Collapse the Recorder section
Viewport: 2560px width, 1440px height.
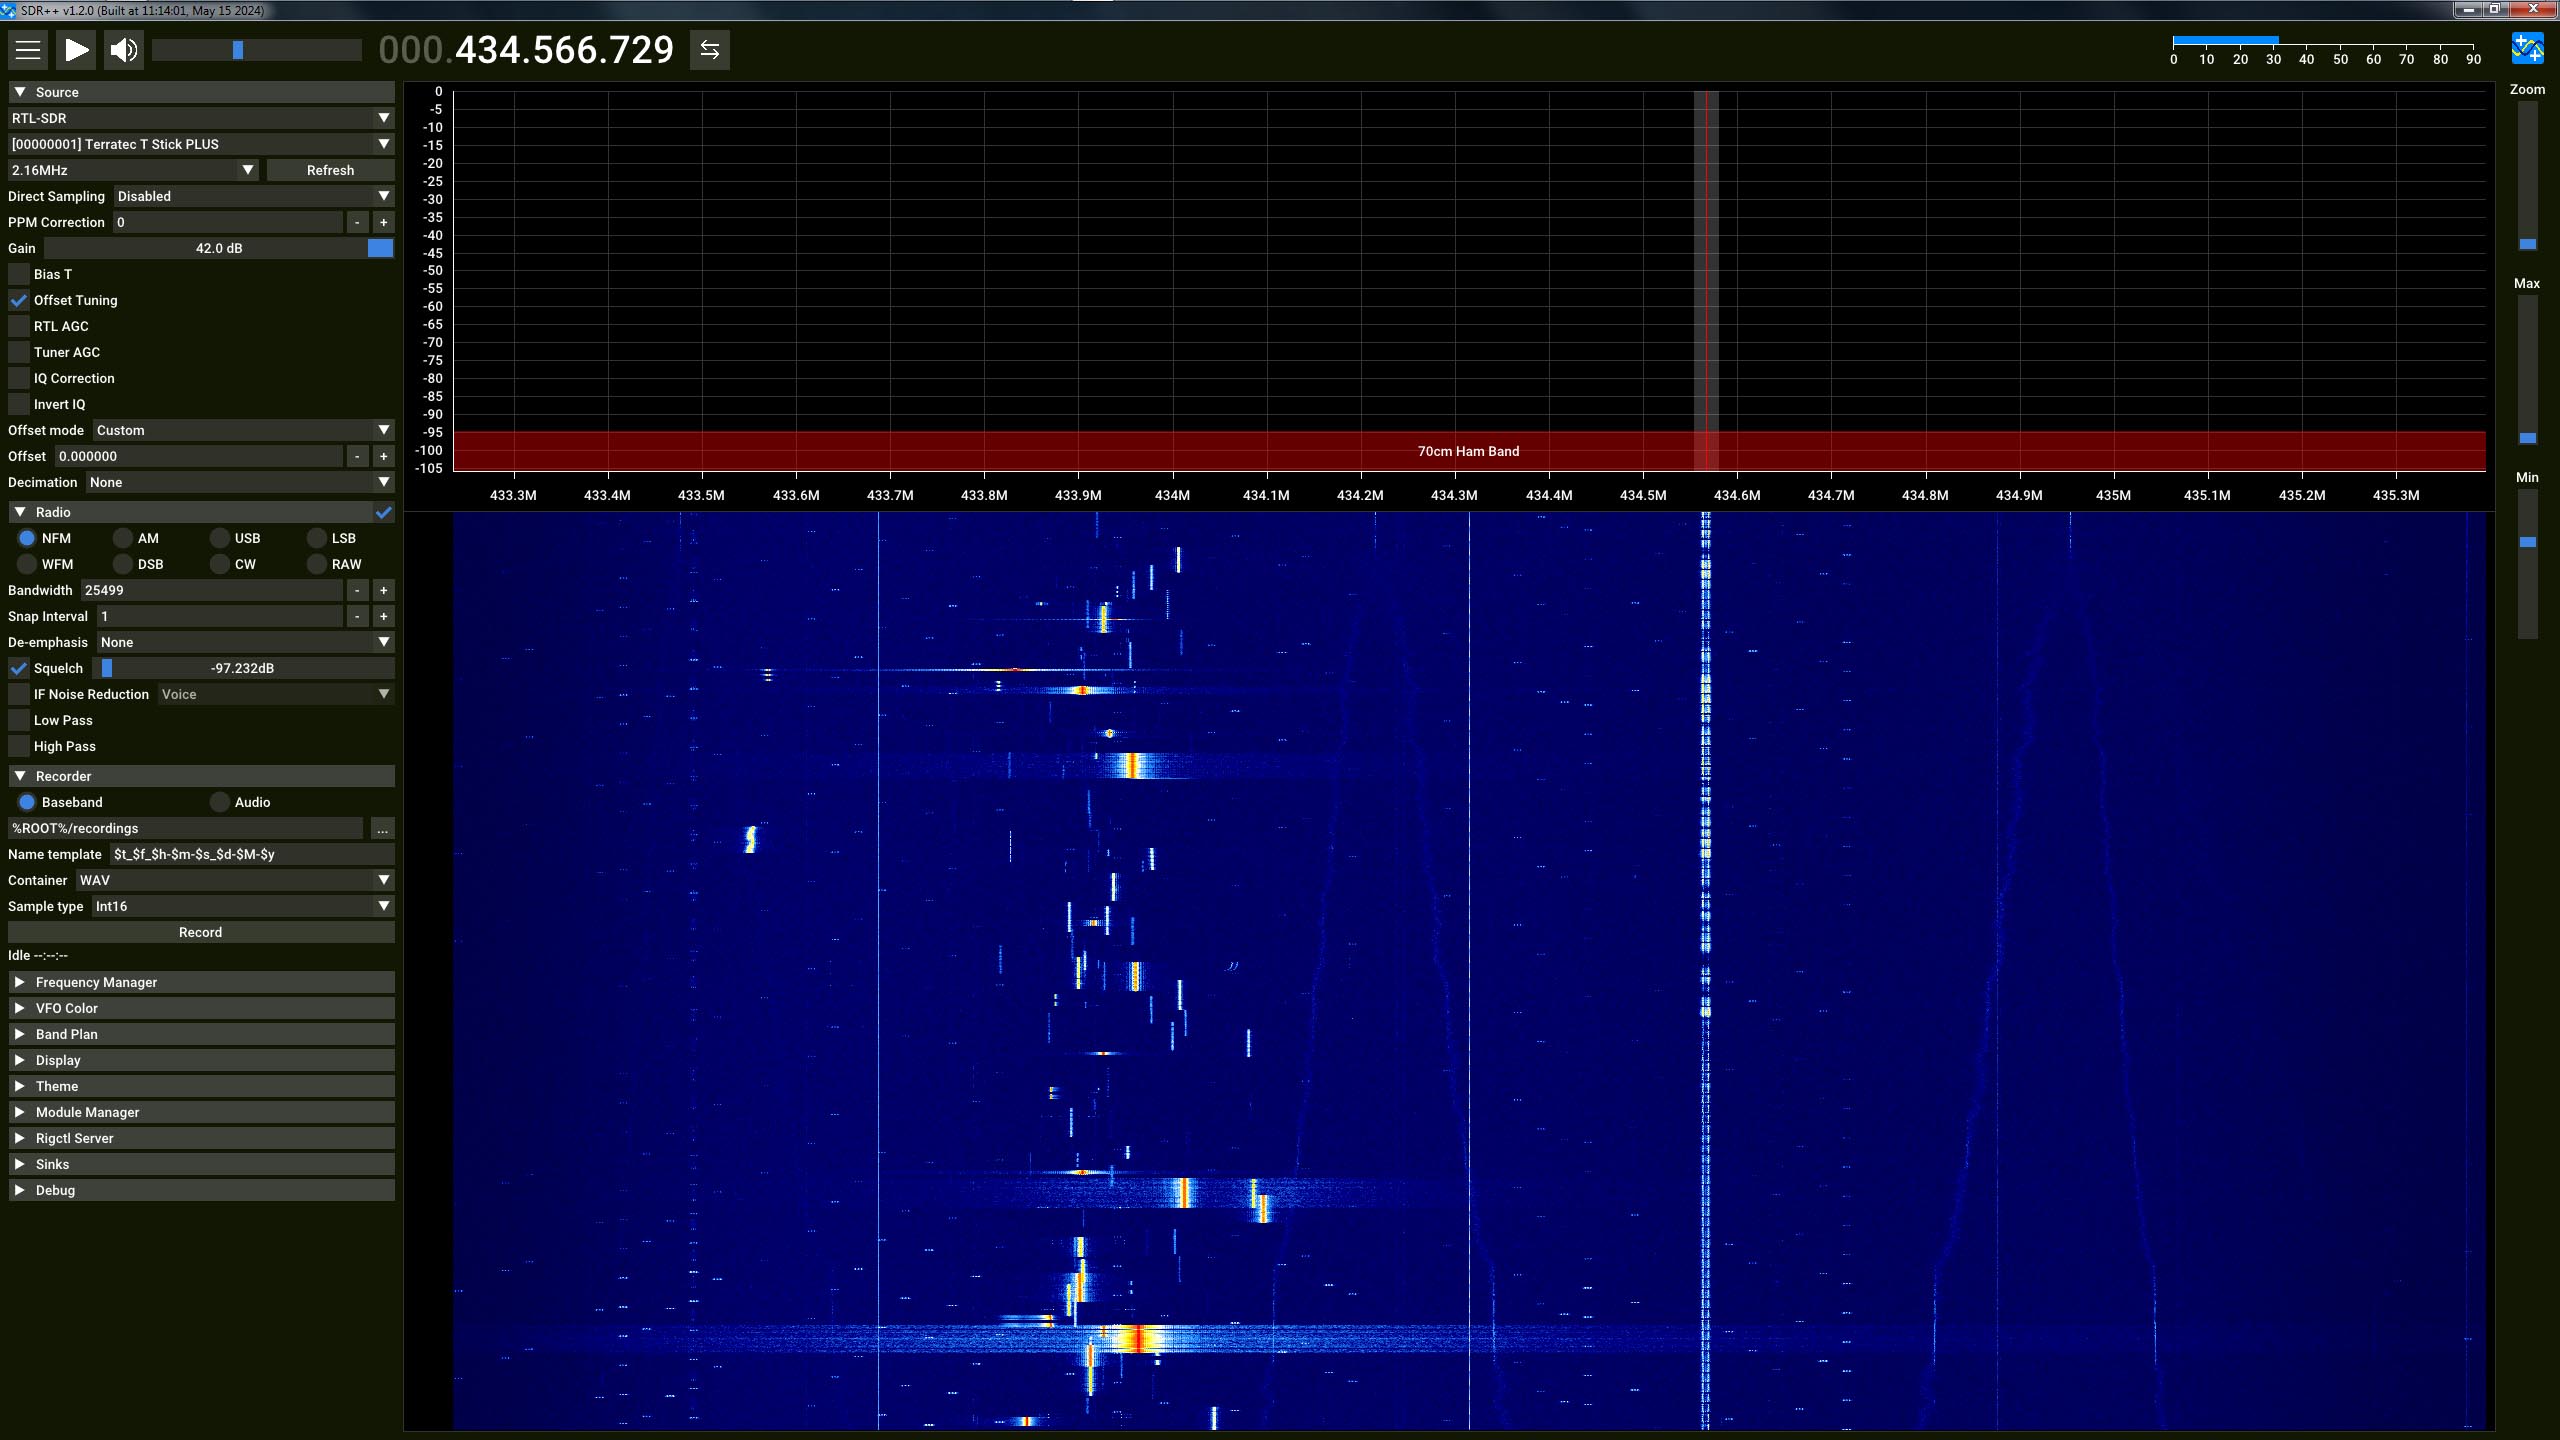click(x=201, y=776)
